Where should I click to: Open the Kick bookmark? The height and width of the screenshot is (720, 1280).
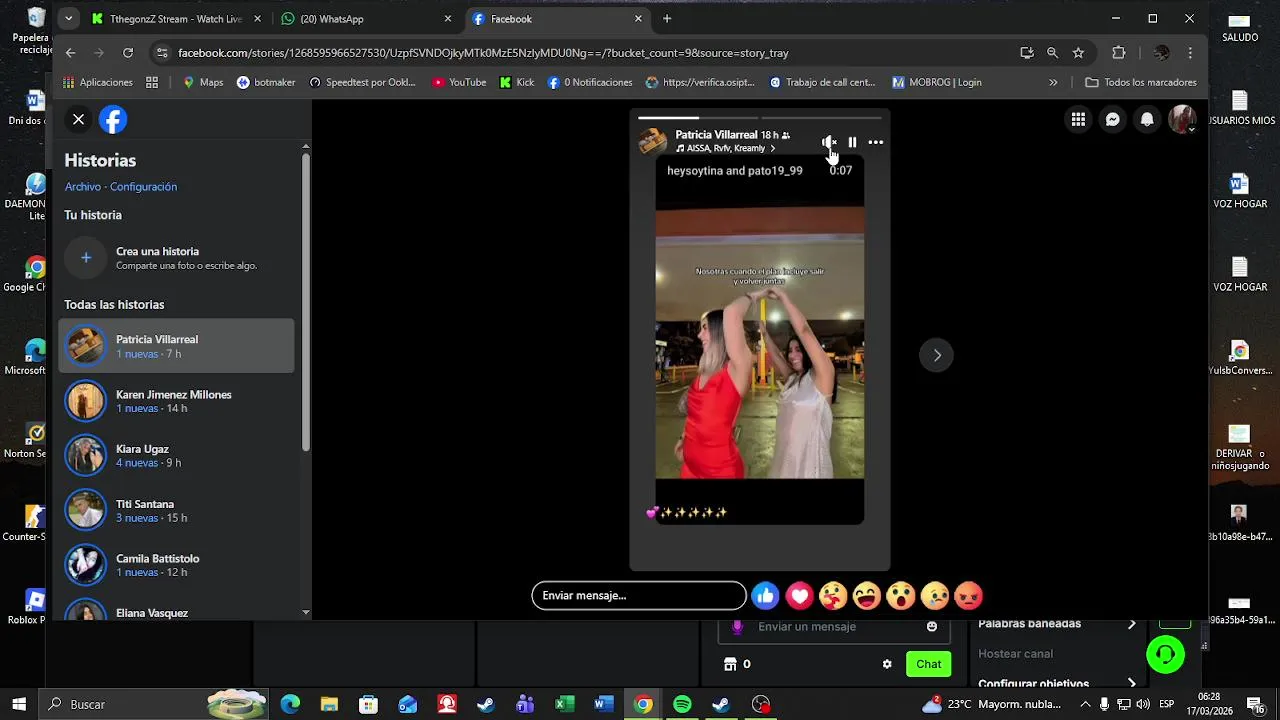[x=517, y=83]
